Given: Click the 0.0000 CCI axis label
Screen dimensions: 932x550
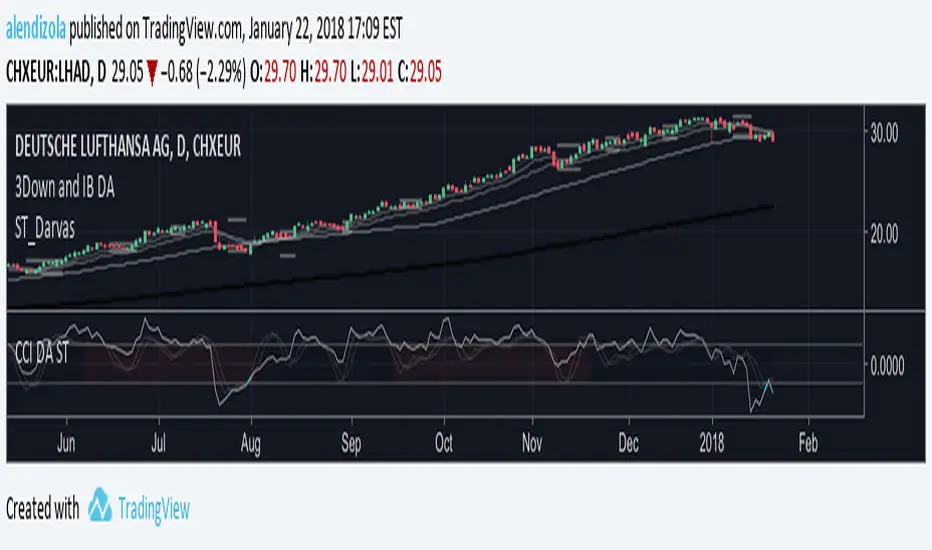Looking at the screenshot, I should pos(887,366).
